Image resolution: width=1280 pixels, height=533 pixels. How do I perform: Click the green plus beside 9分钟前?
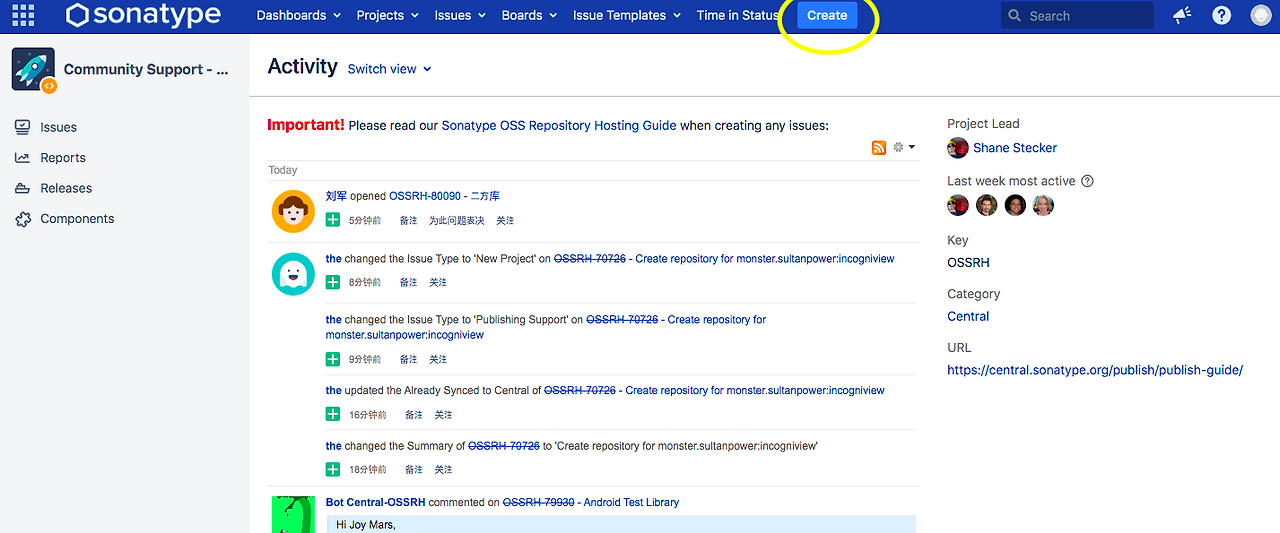click(333, 359)
